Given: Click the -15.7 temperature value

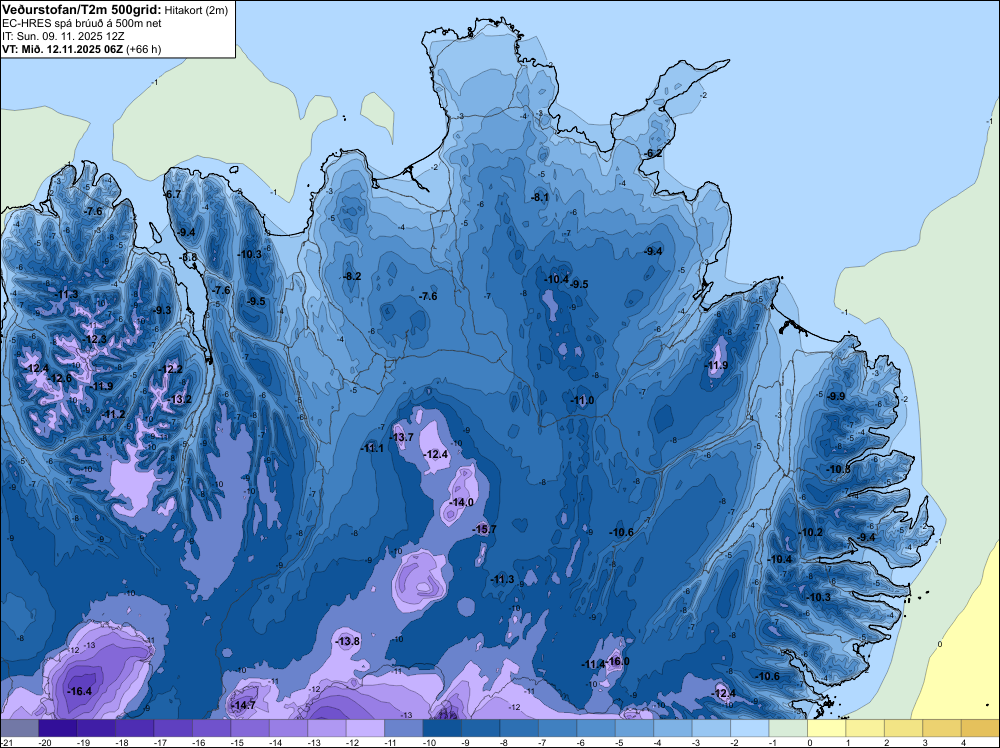Looking at the screenshot, I should 484,529.
